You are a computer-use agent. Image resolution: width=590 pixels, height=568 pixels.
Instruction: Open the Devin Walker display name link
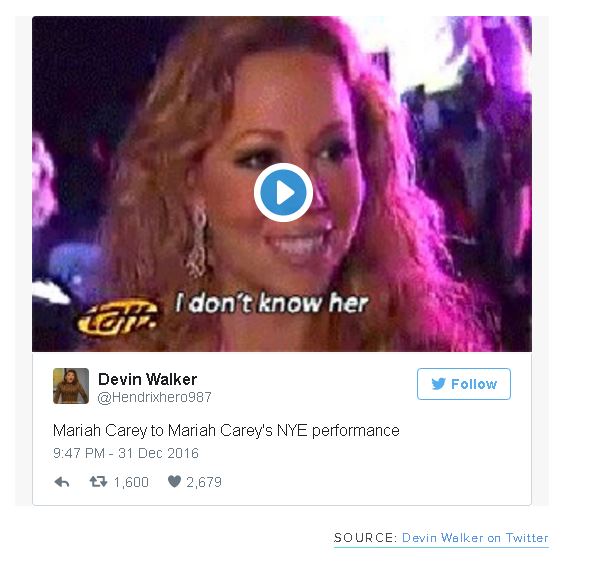pos(148,379)
